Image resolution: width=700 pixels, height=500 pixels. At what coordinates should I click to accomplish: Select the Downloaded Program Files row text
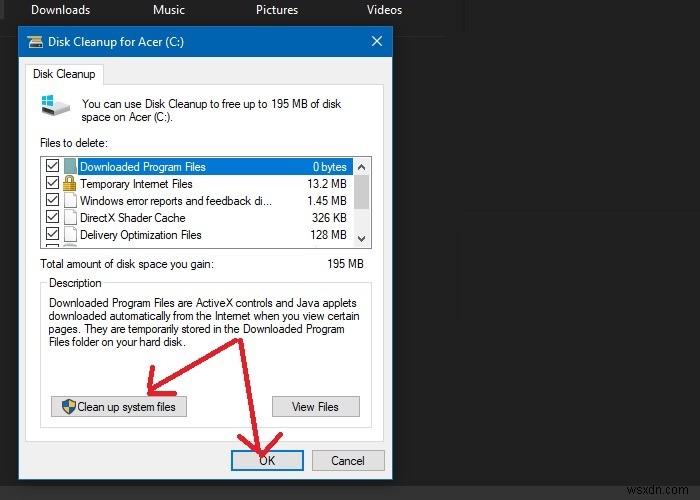click(143, 167)
